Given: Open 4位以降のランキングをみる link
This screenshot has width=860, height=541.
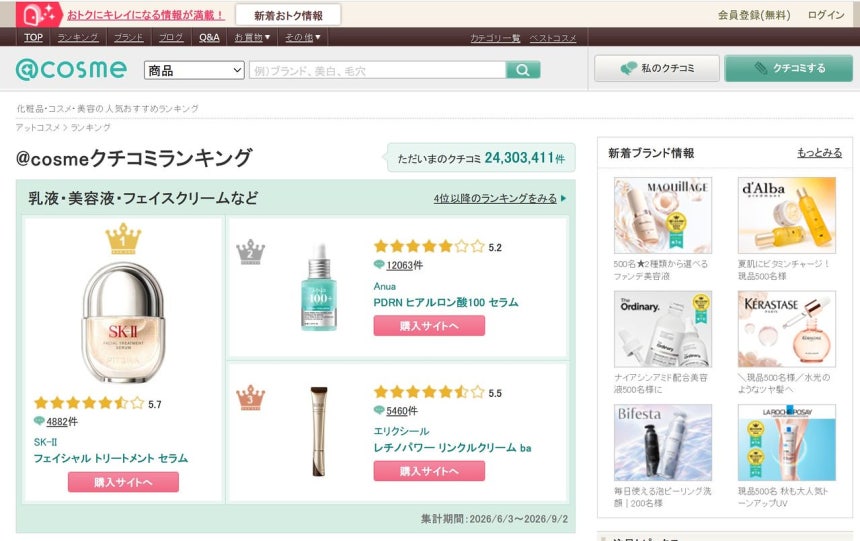Looking at the screenshot, I should point(495,199).
